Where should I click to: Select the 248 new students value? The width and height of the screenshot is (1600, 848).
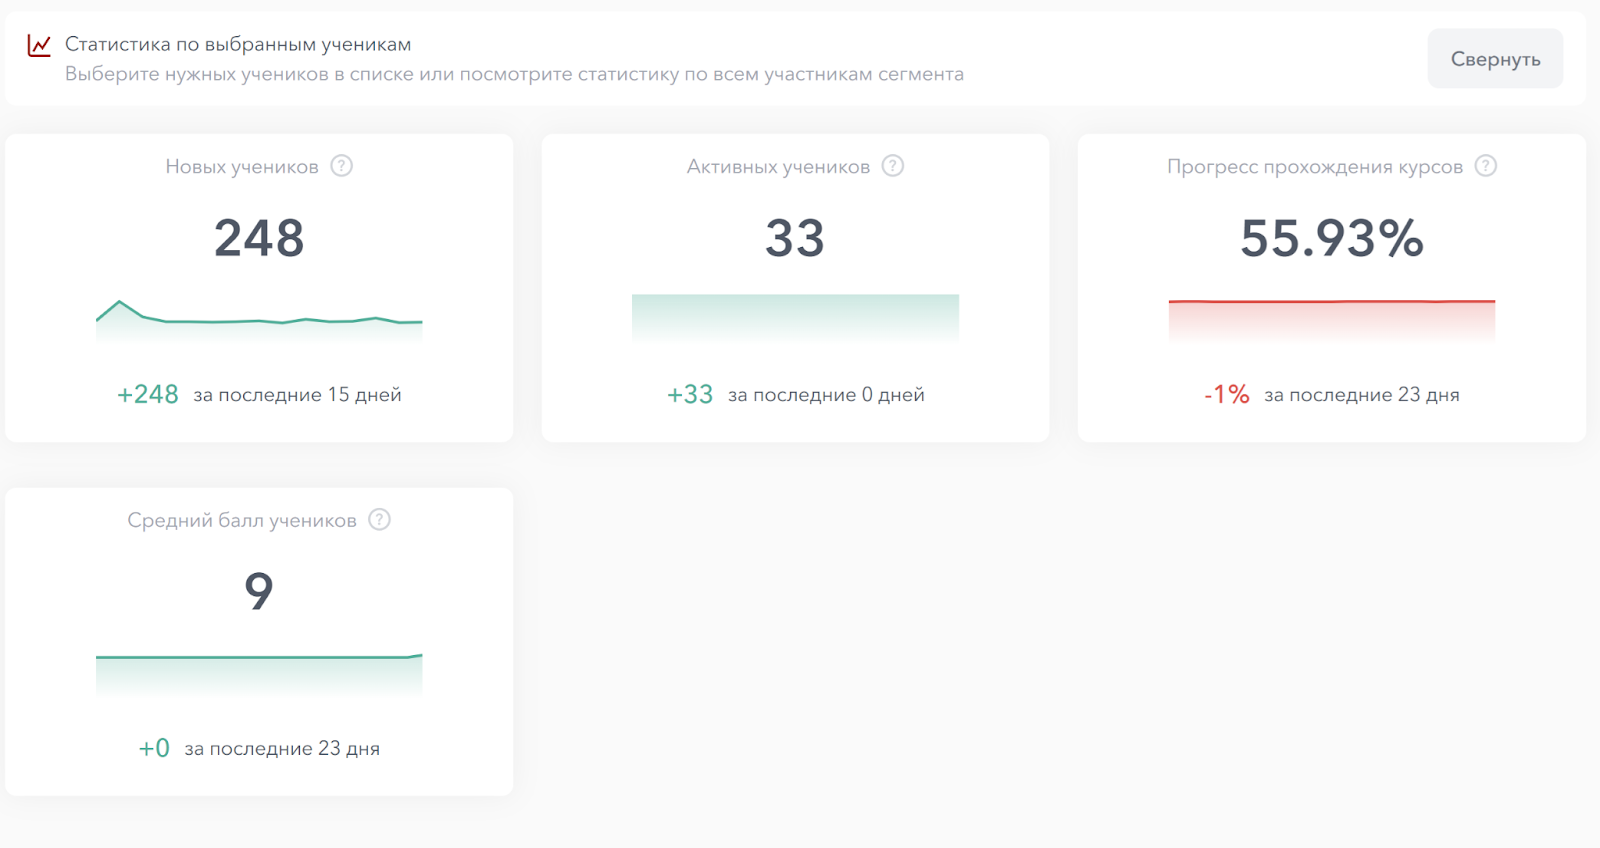259,238
